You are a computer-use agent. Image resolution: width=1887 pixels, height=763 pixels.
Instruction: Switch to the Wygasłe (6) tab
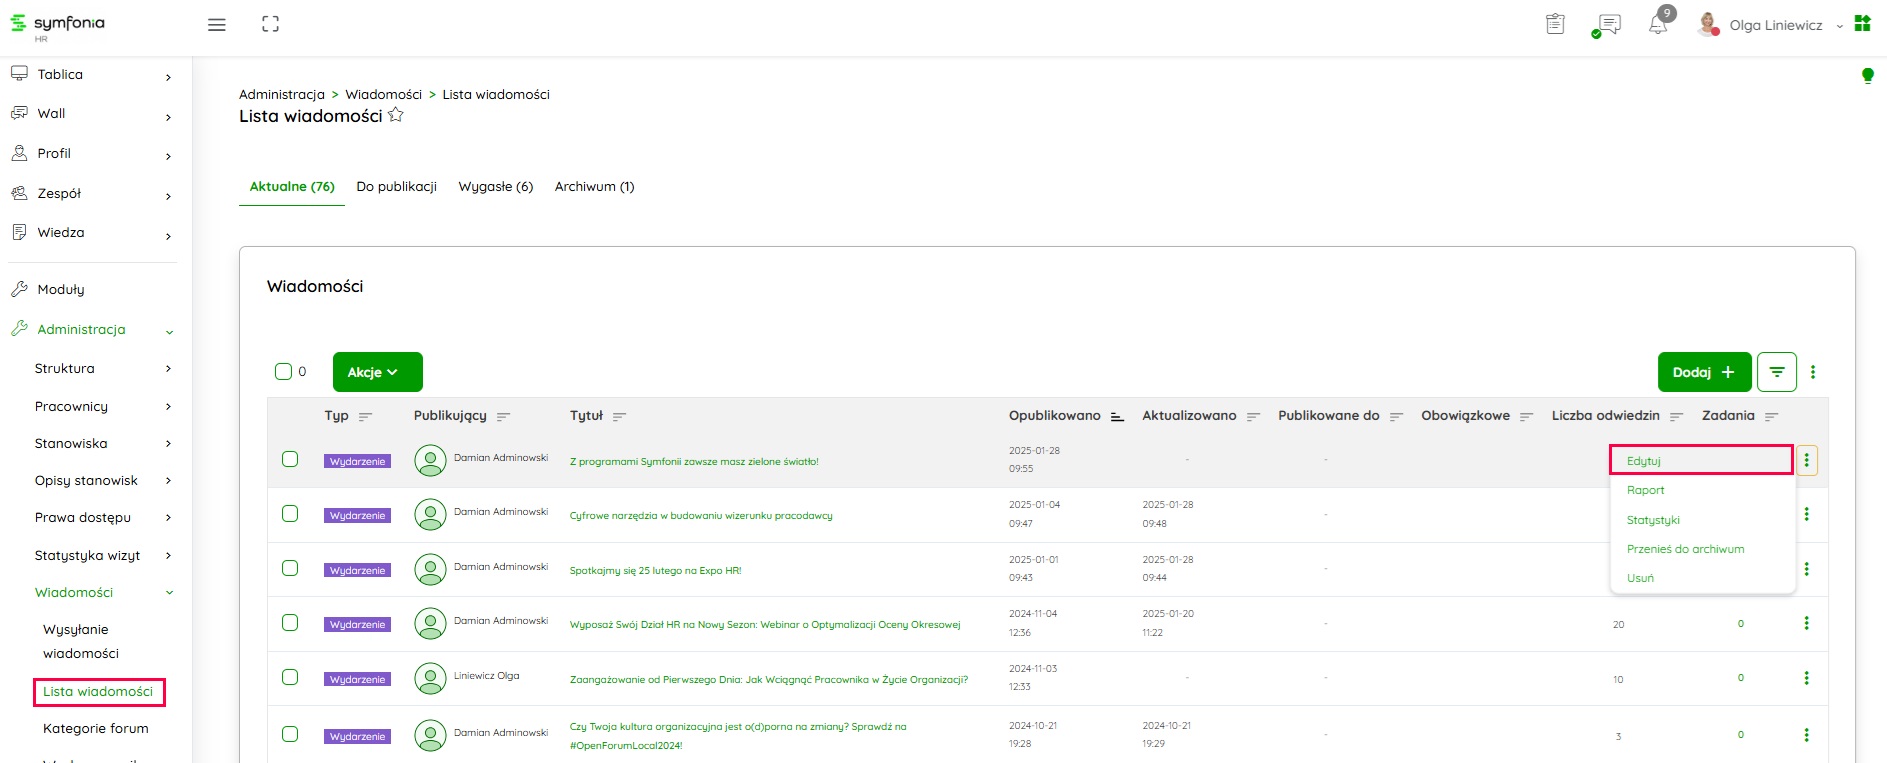pos(495,187)
